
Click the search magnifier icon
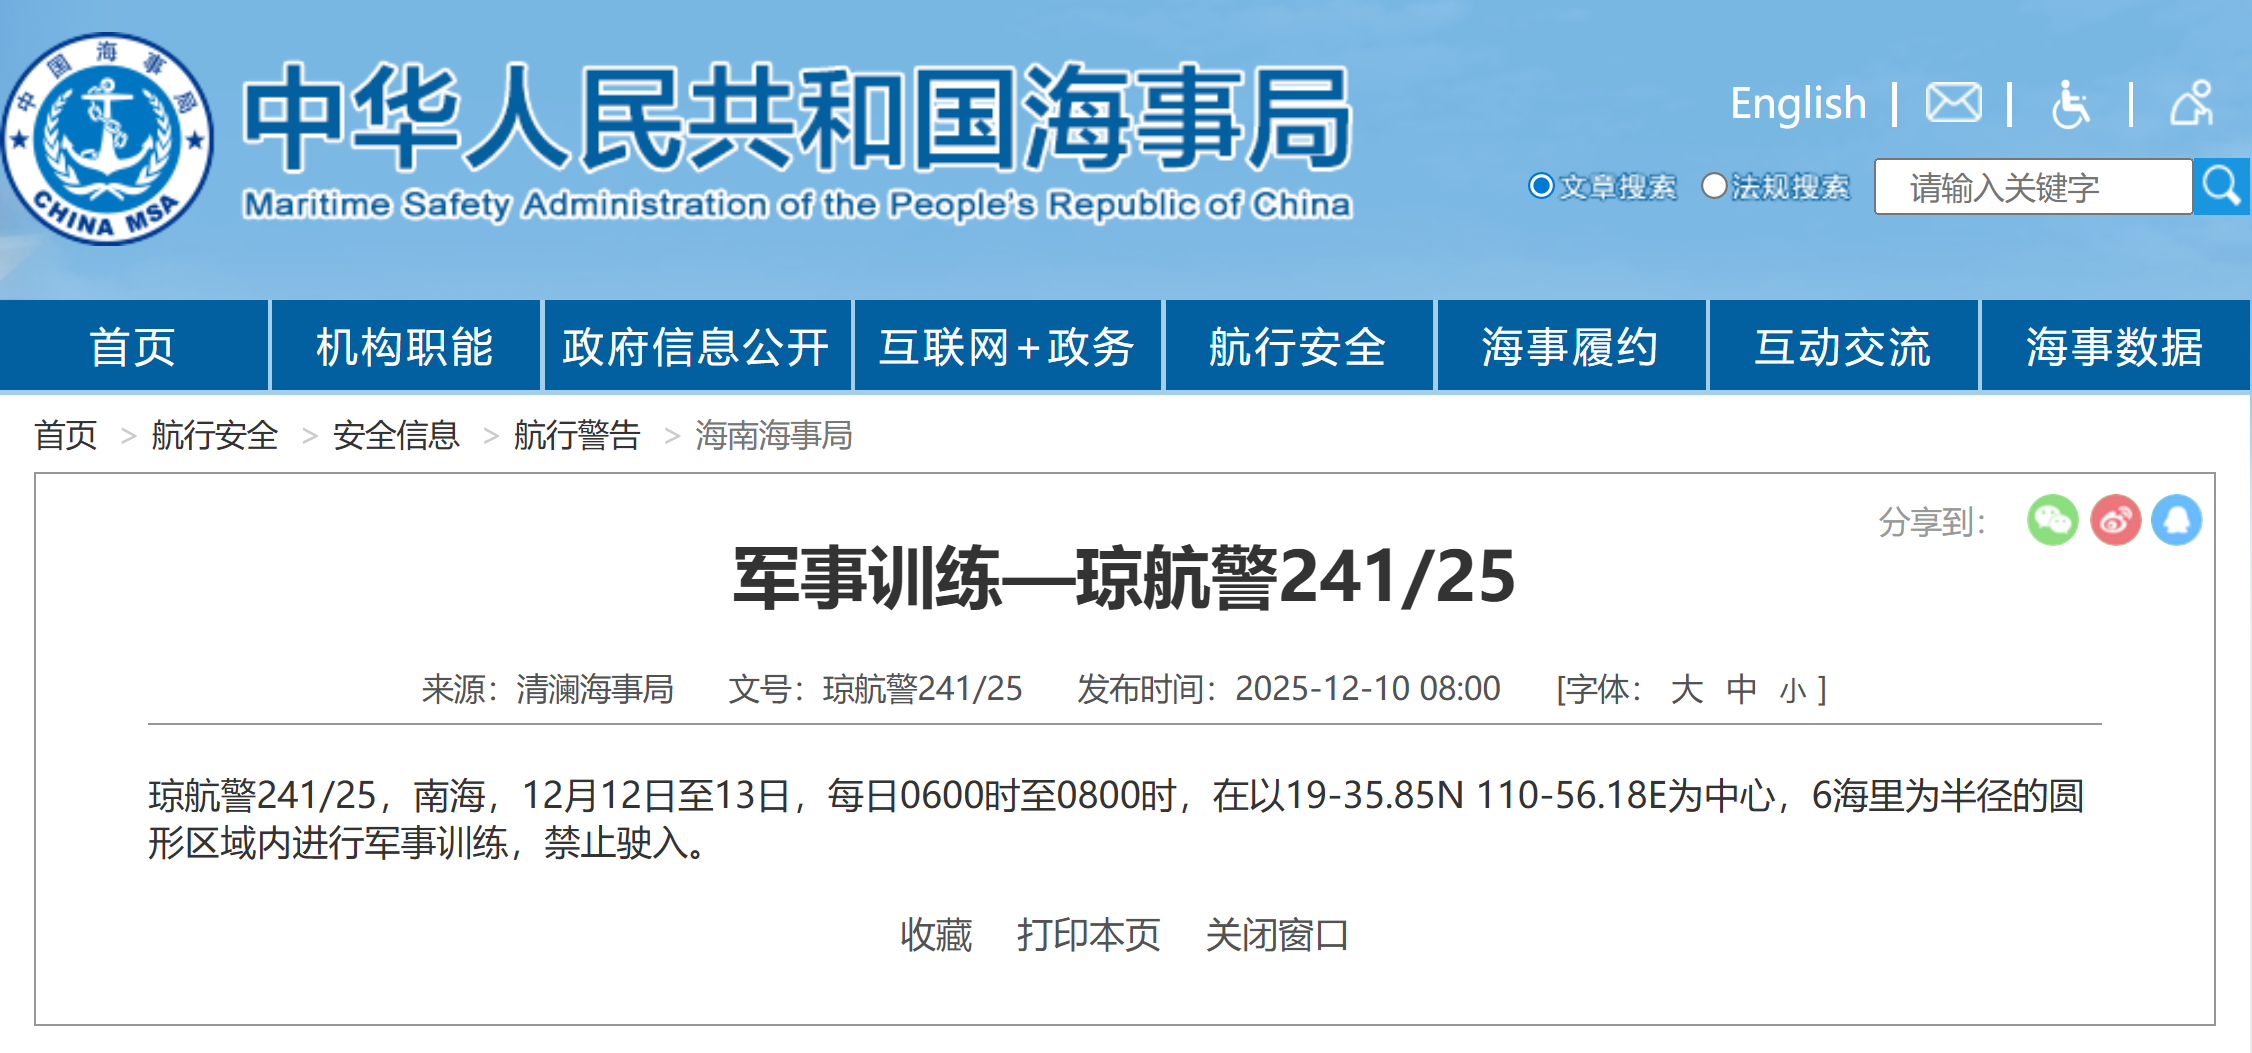pos(2220,187)
